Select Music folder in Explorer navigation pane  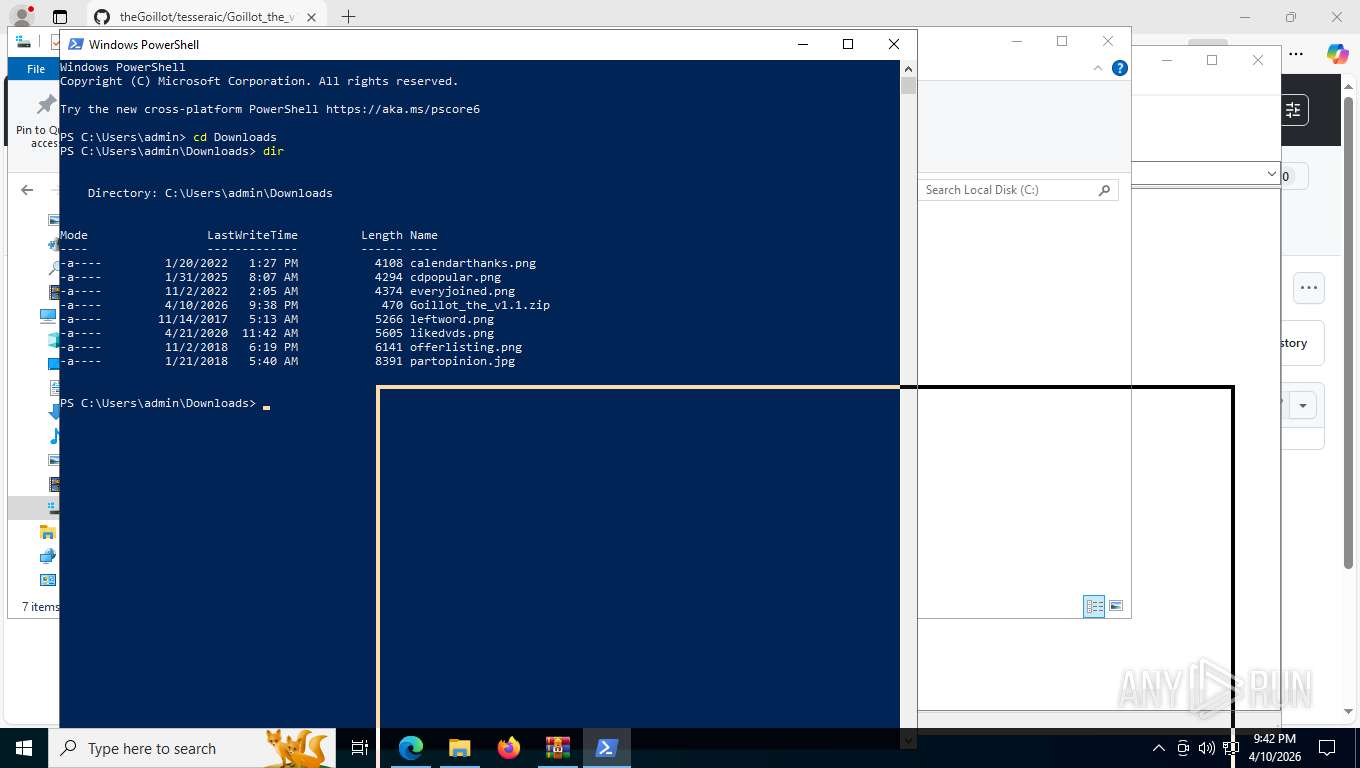coord(54,436)
